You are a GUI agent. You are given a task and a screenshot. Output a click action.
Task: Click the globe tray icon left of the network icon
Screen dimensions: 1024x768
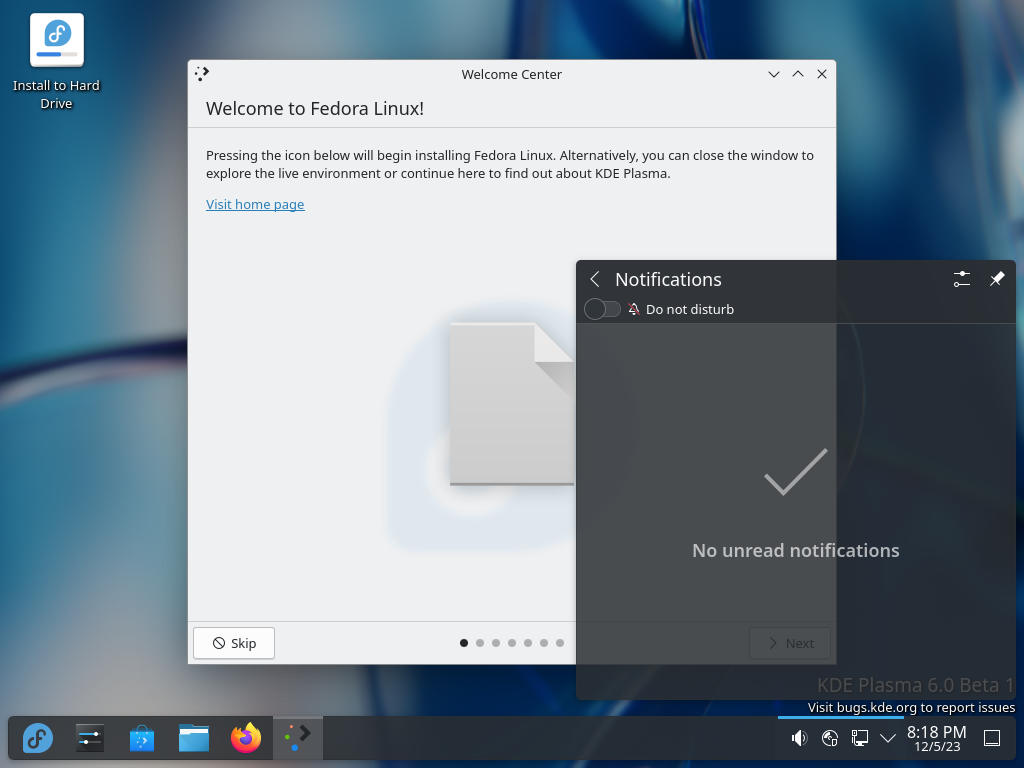(829, 738)
